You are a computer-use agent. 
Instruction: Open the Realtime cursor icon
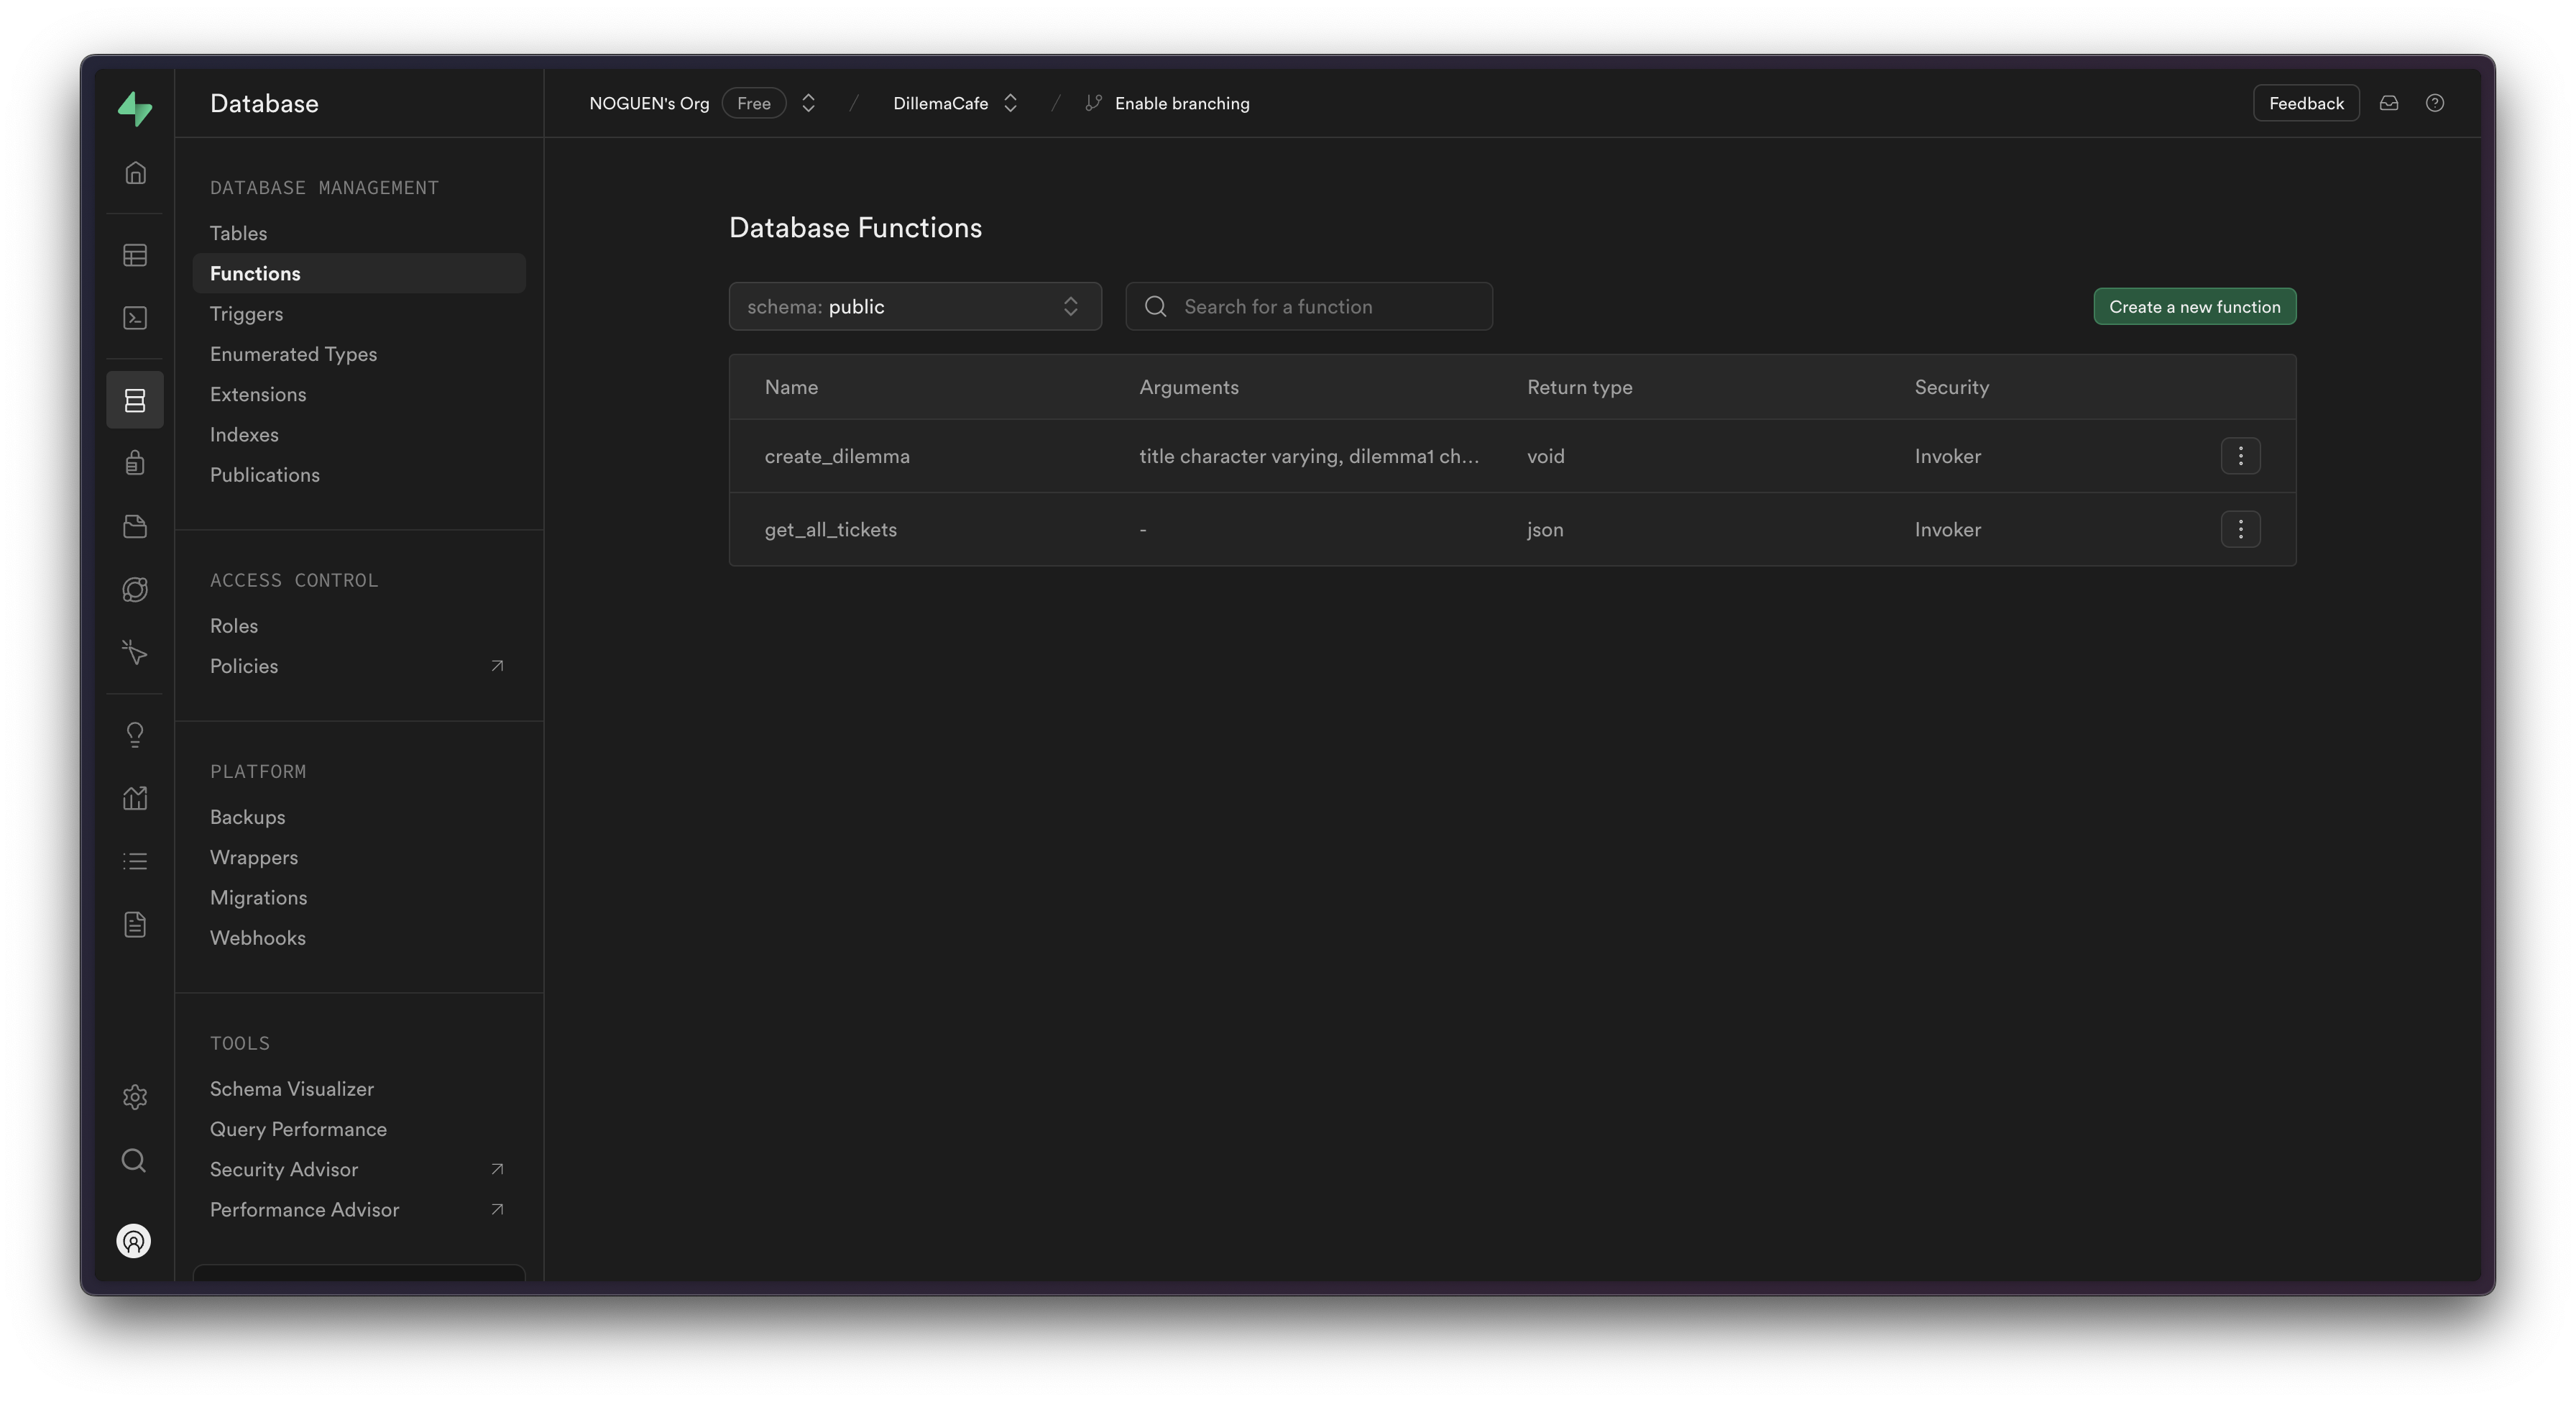[x=135, y=653]
